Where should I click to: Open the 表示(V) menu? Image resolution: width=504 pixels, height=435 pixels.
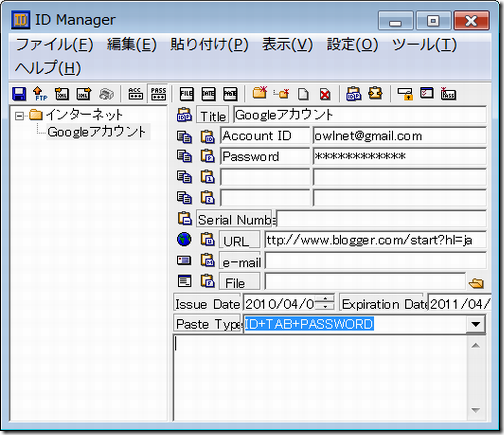point(287,44)
